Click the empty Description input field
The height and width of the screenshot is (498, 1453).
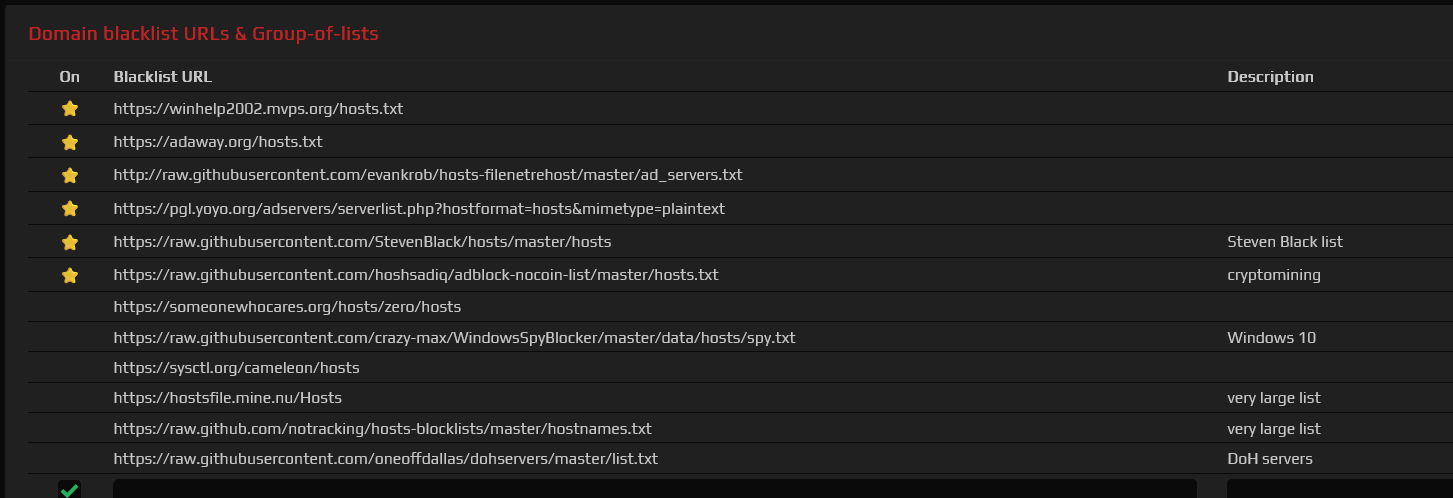[1340, 489]
